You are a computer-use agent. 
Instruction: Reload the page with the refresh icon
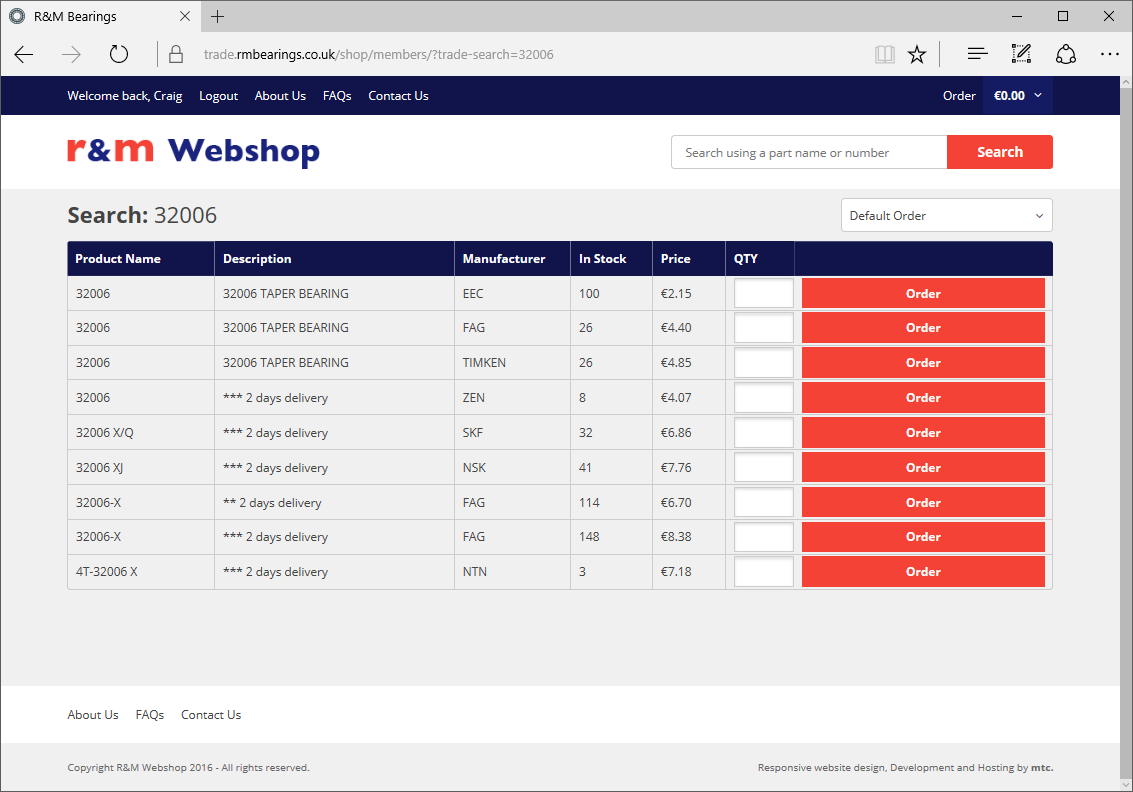[119, 54]
